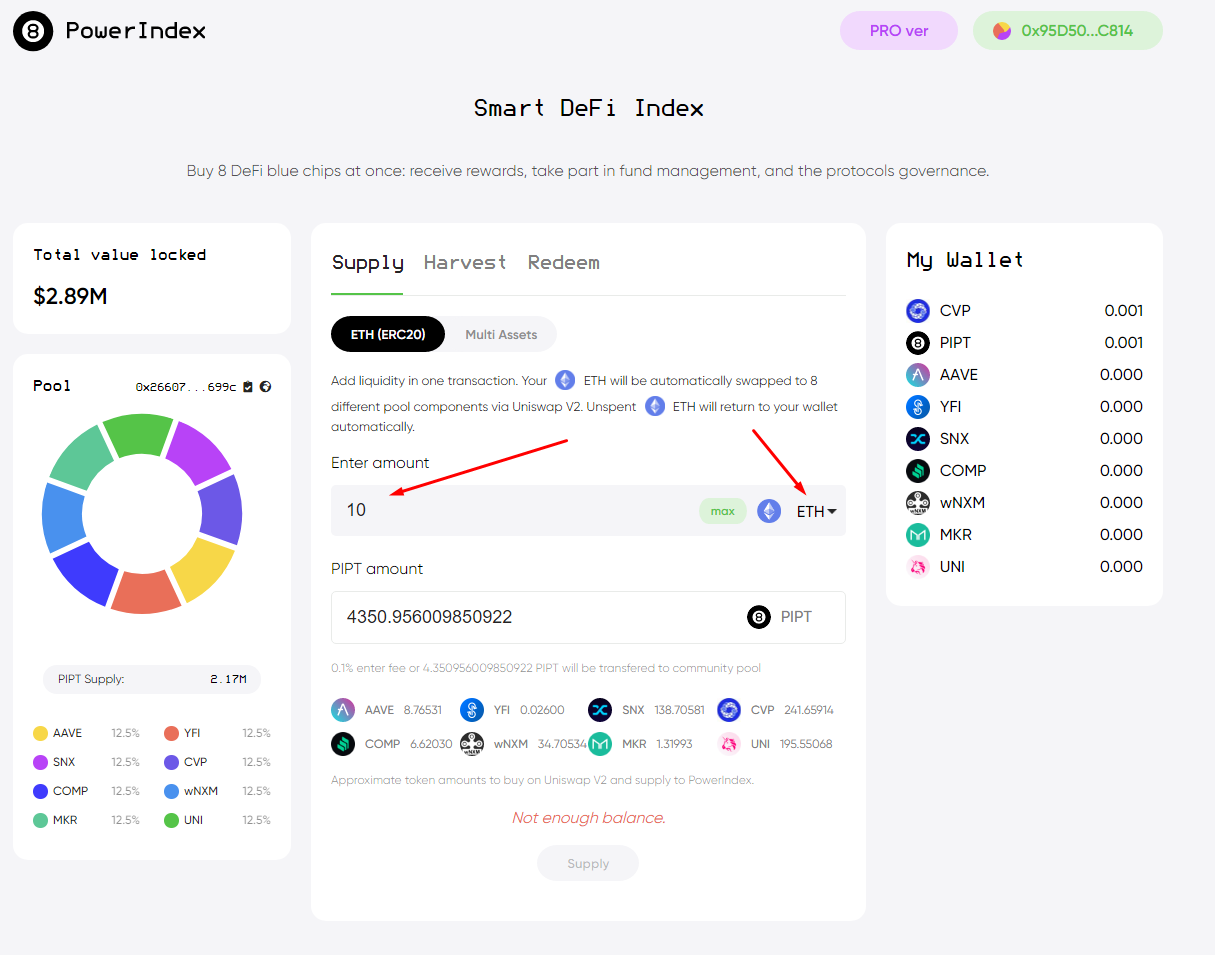Click the PIPT amount field showing 4350.956009850922

[588, 617]
